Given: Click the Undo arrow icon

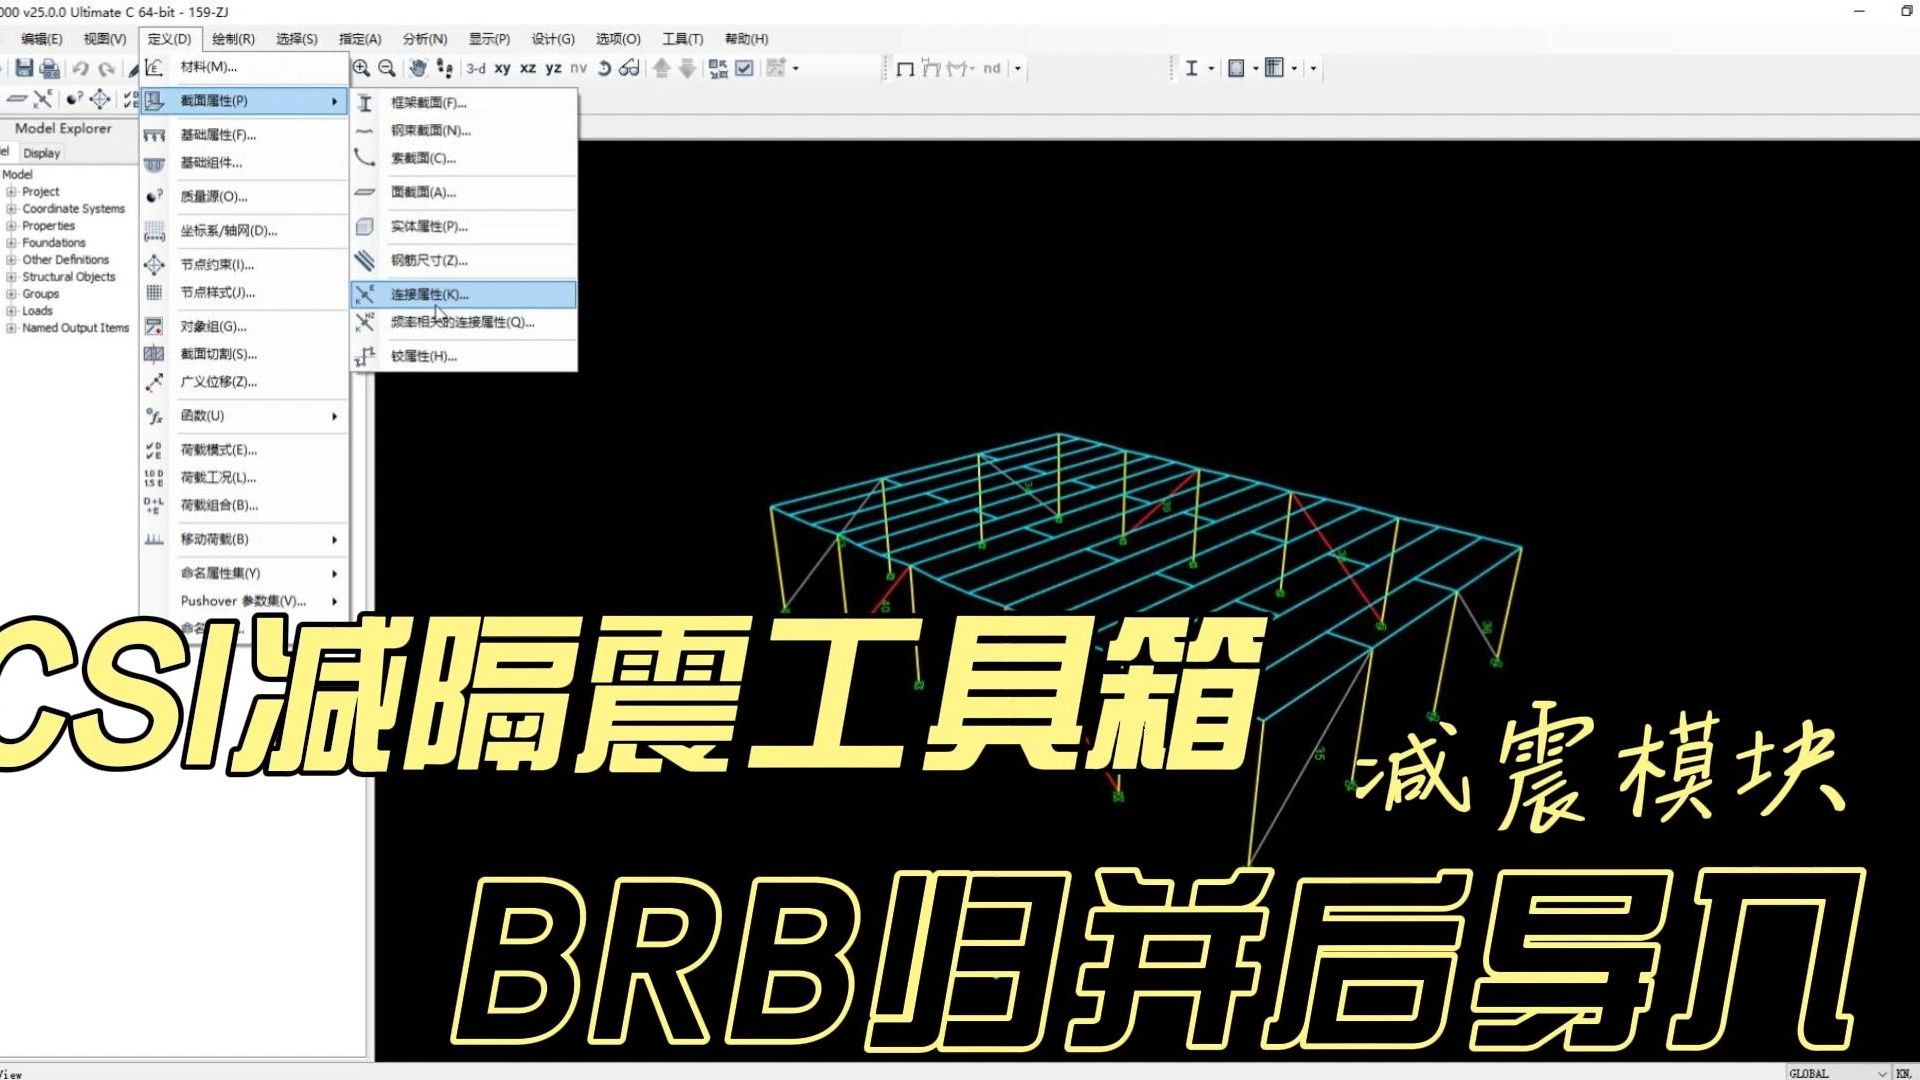Looking at the screenshot, I should tap(81, 68).
